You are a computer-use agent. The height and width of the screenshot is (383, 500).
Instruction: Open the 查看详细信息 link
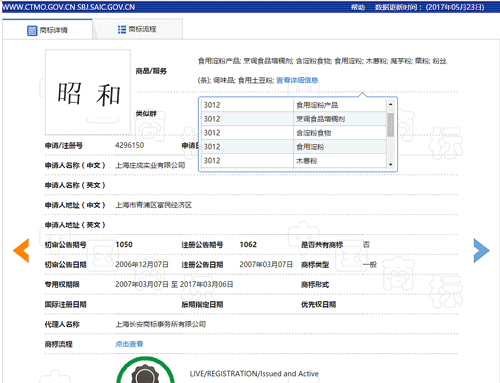[297, 80]
